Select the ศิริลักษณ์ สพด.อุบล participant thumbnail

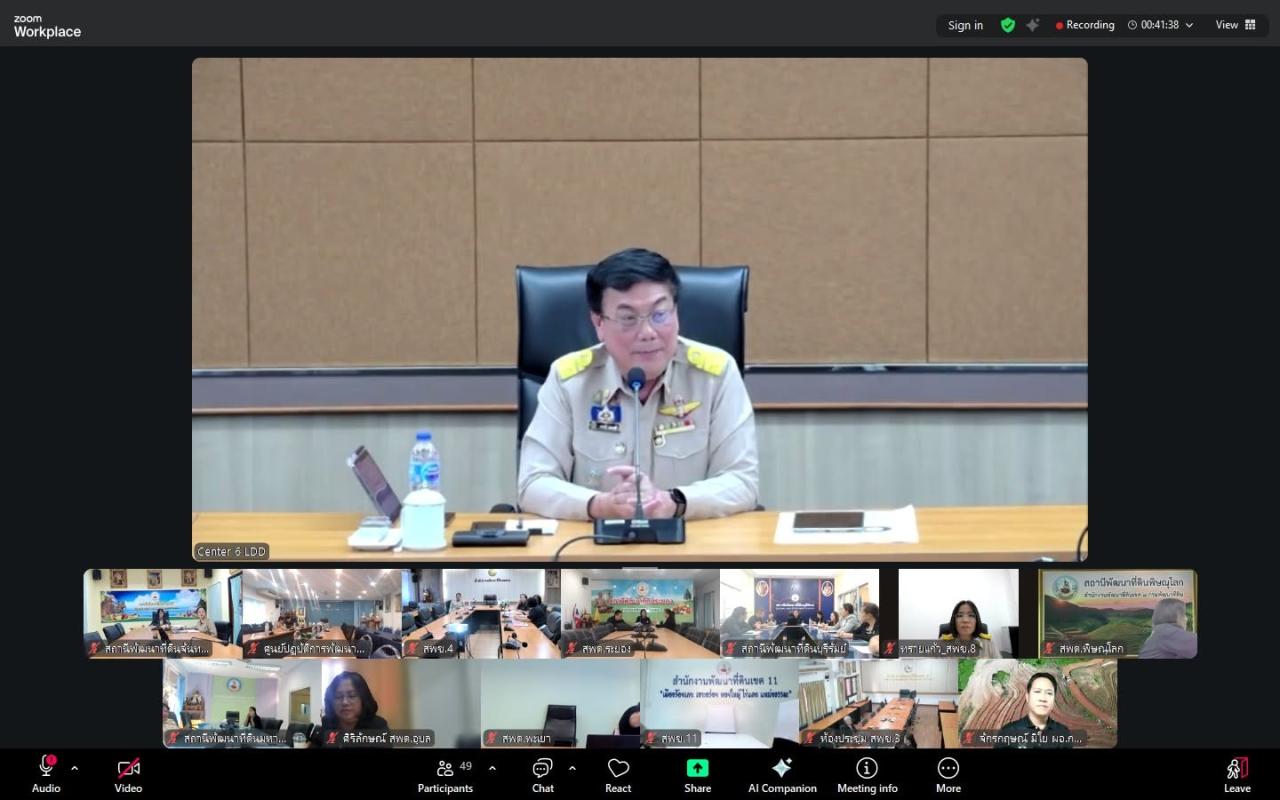[401, 703]
